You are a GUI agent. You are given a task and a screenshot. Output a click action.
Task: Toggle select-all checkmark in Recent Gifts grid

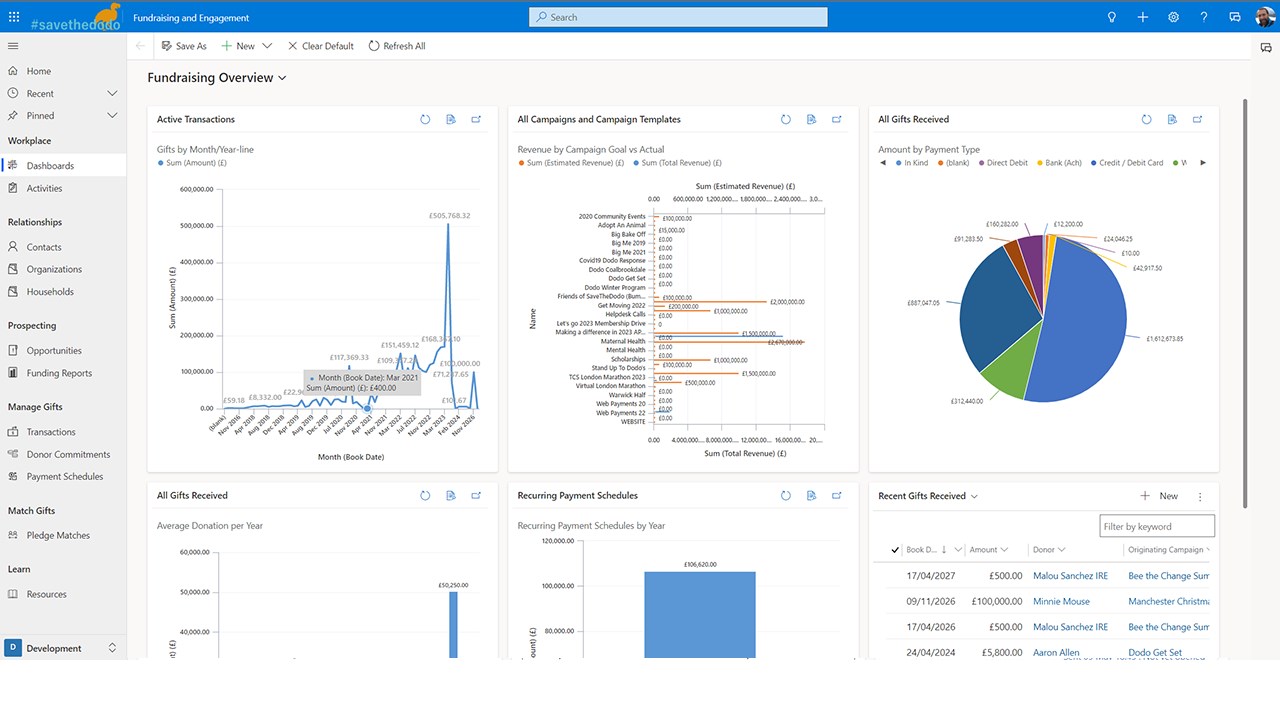coord(895,550)
